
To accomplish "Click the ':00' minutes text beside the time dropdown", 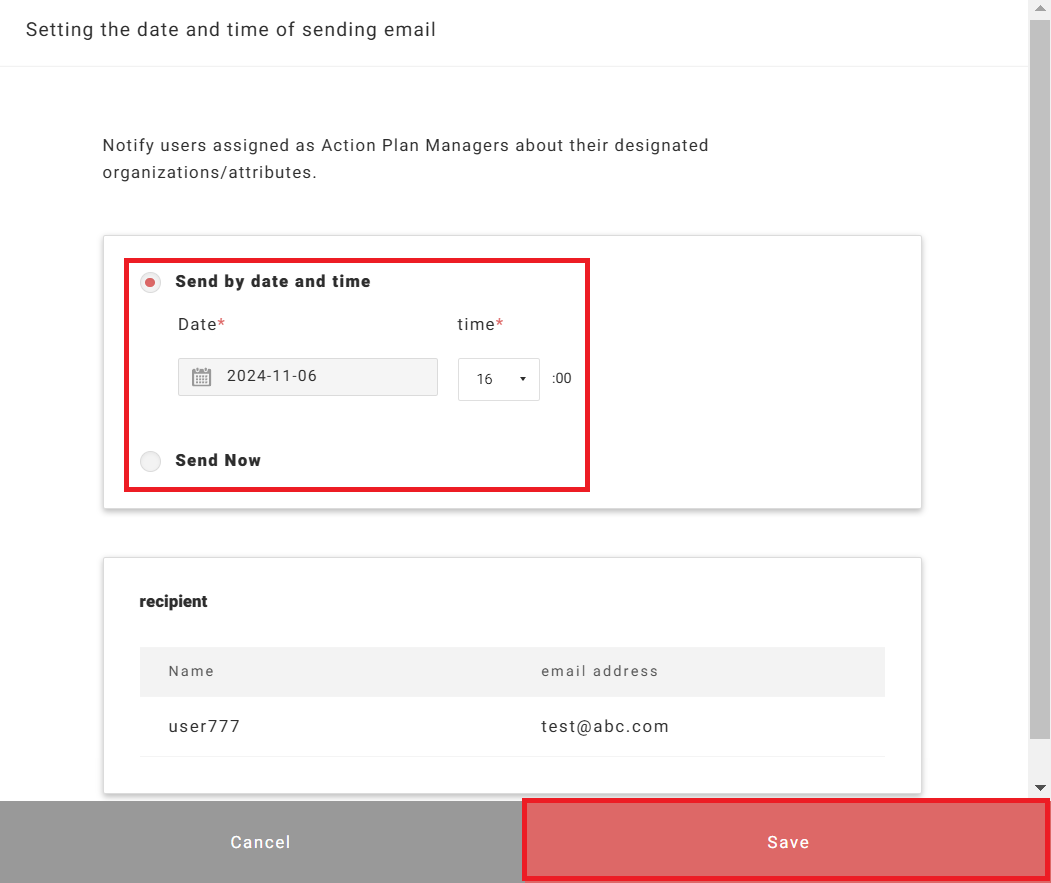I will point(562,379).
